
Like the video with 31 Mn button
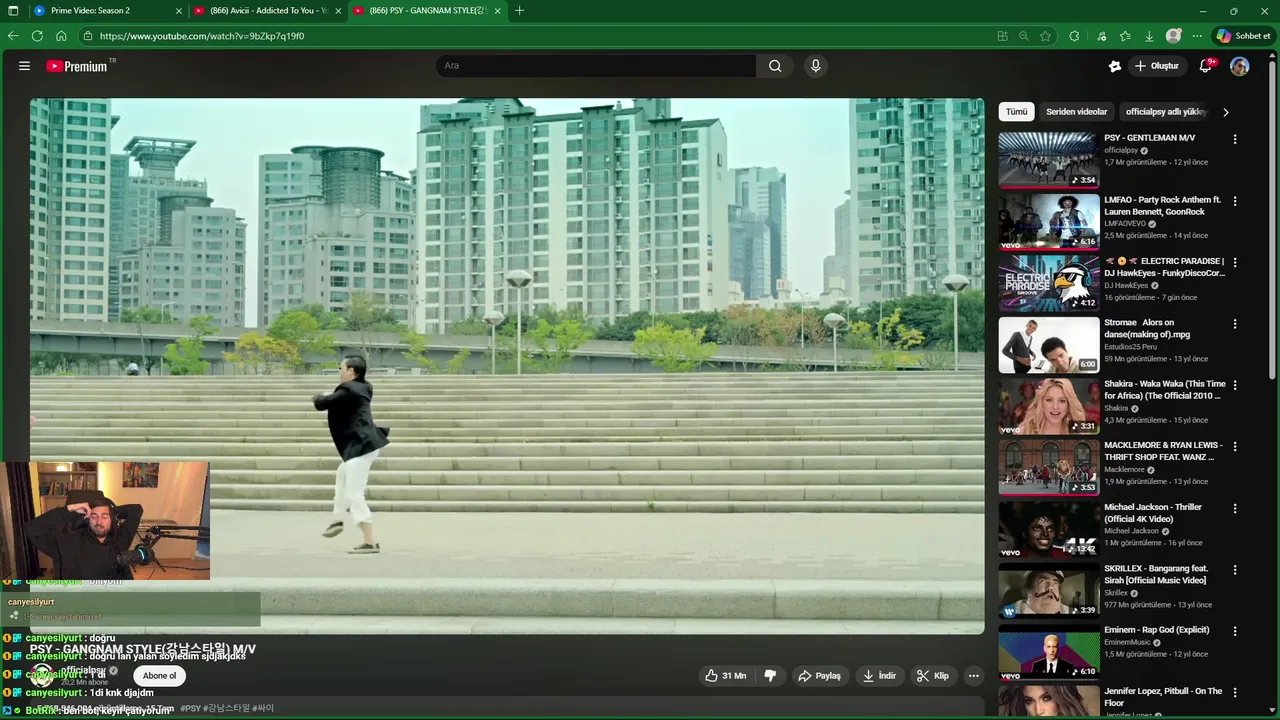click(x=726, y=676)
